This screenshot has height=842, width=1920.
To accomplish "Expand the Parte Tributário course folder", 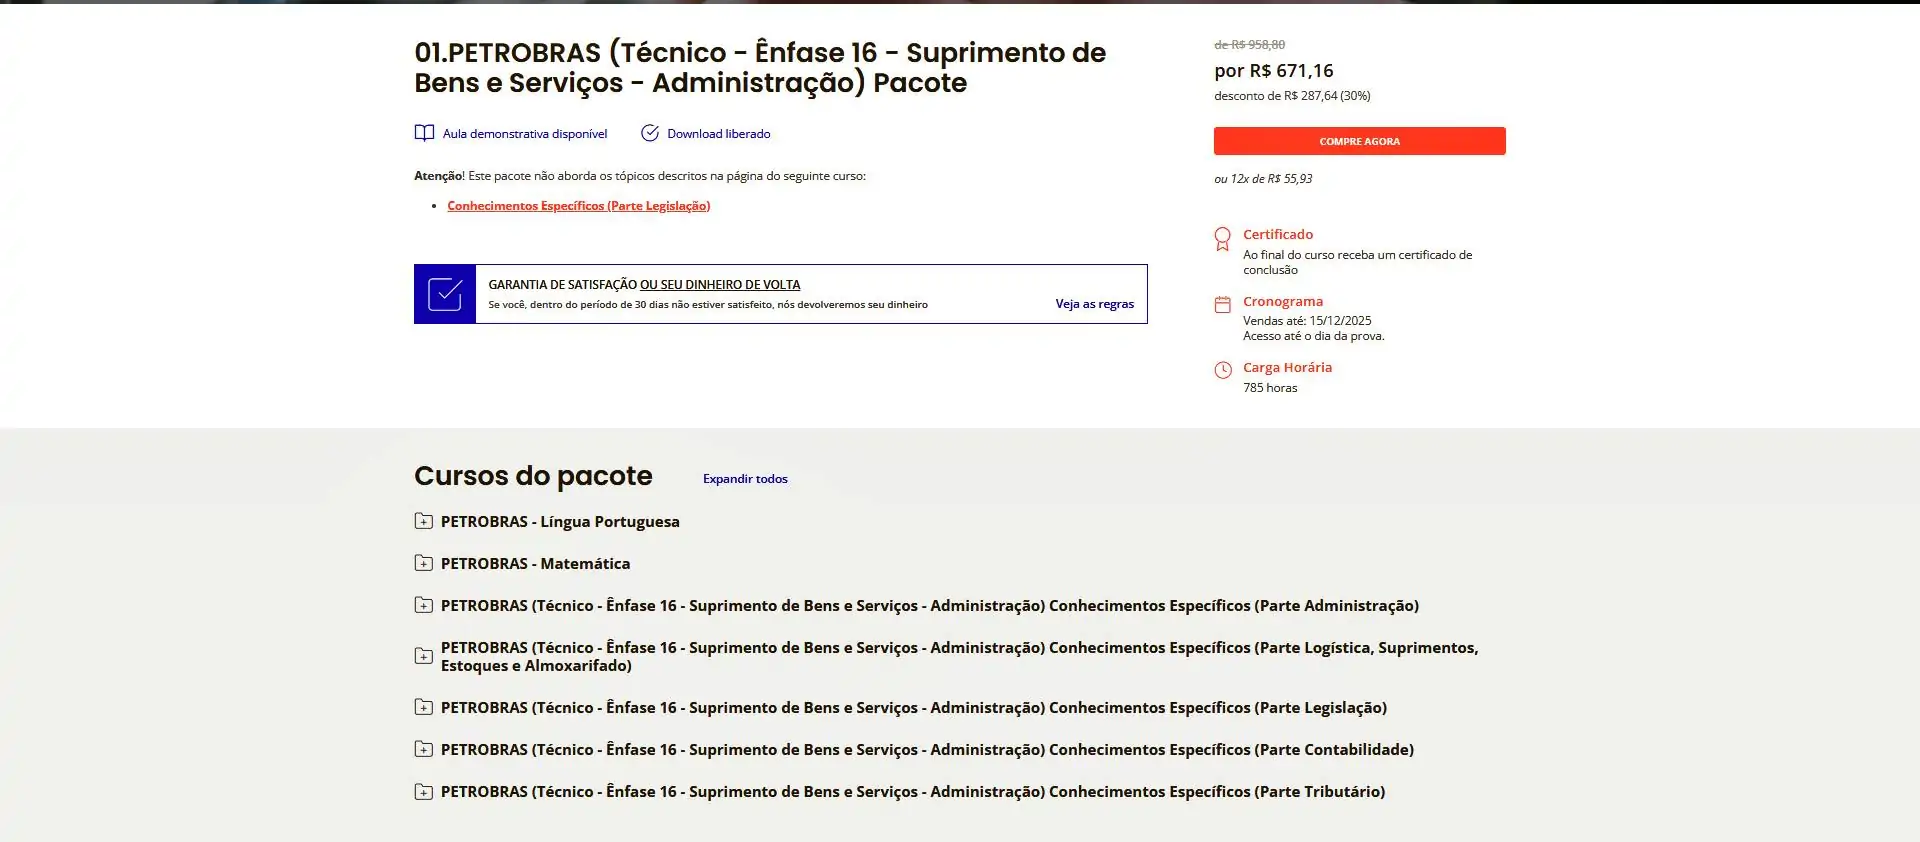I will (x=424, y=791).
